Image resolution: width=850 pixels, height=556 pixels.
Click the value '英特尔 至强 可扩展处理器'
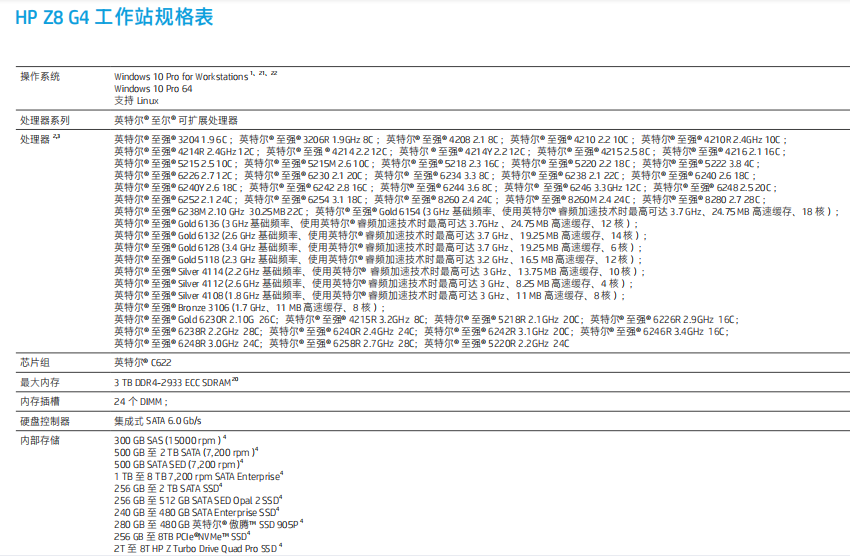(x=176, y=120)
